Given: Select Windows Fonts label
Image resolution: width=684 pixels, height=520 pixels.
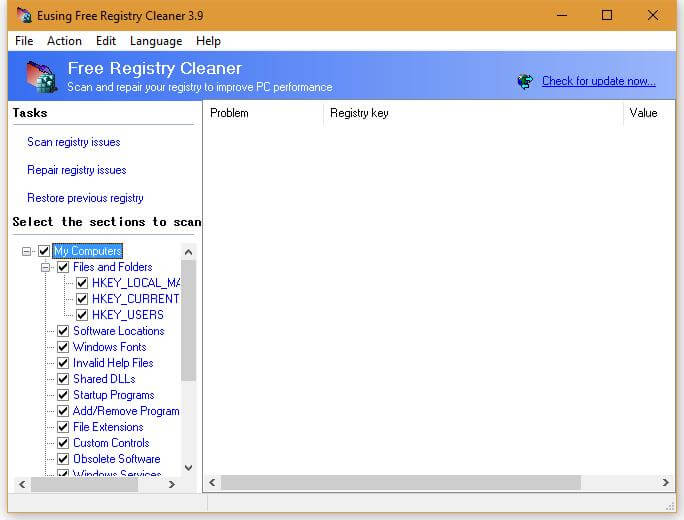Looking at the screenshot, I should [x=109, y=347].
